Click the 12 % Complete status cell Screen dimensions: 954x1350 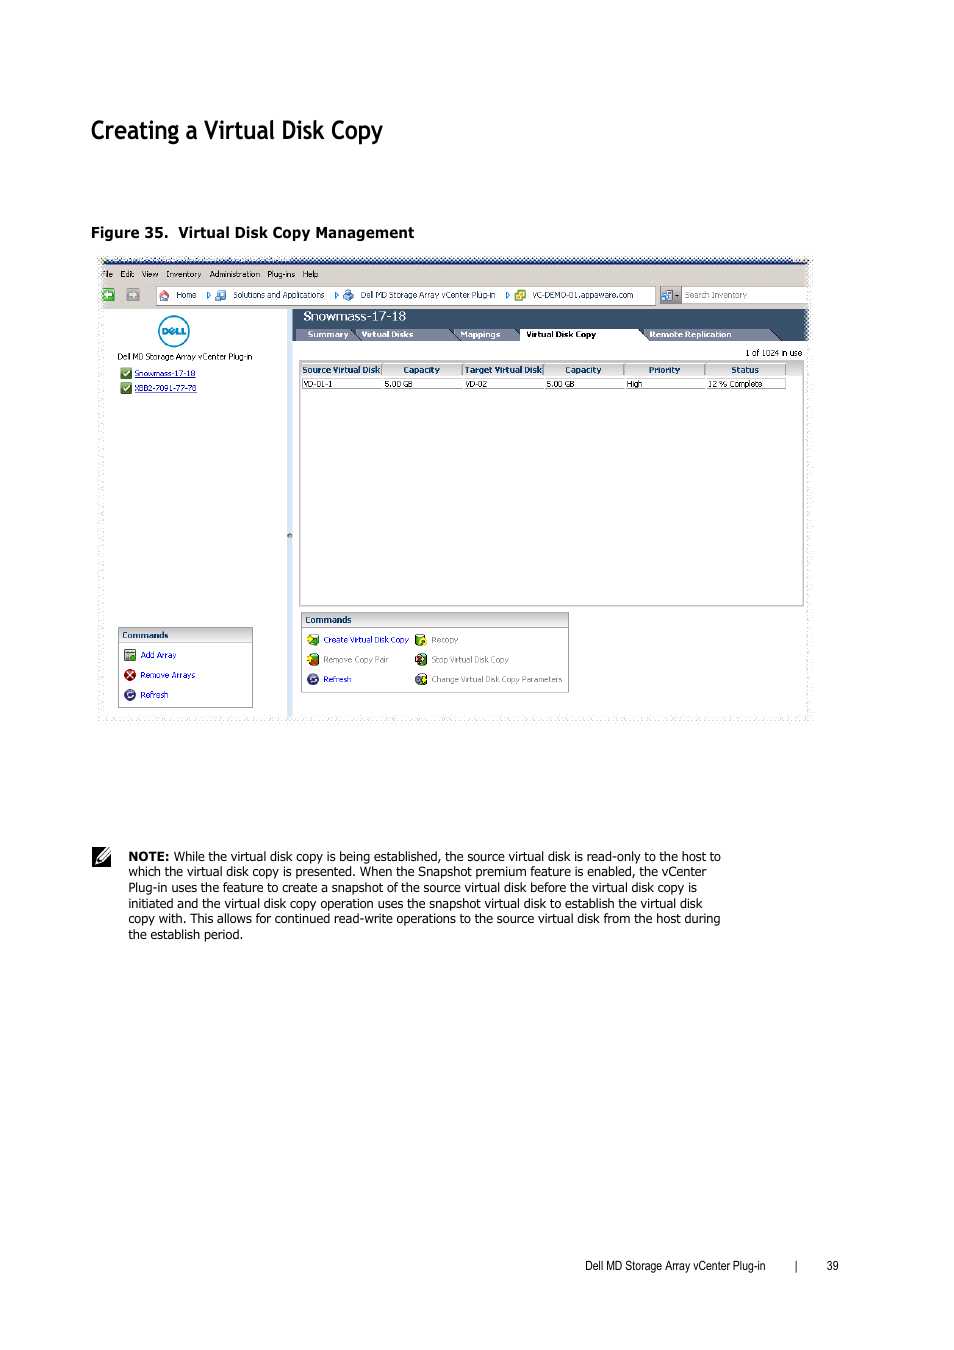(x=746, y=384)
